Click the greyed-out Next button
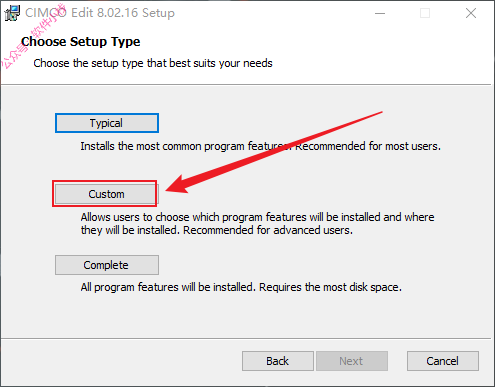This screenshot has height=387, width=495. pyautogui.click(x=352, y=361)
